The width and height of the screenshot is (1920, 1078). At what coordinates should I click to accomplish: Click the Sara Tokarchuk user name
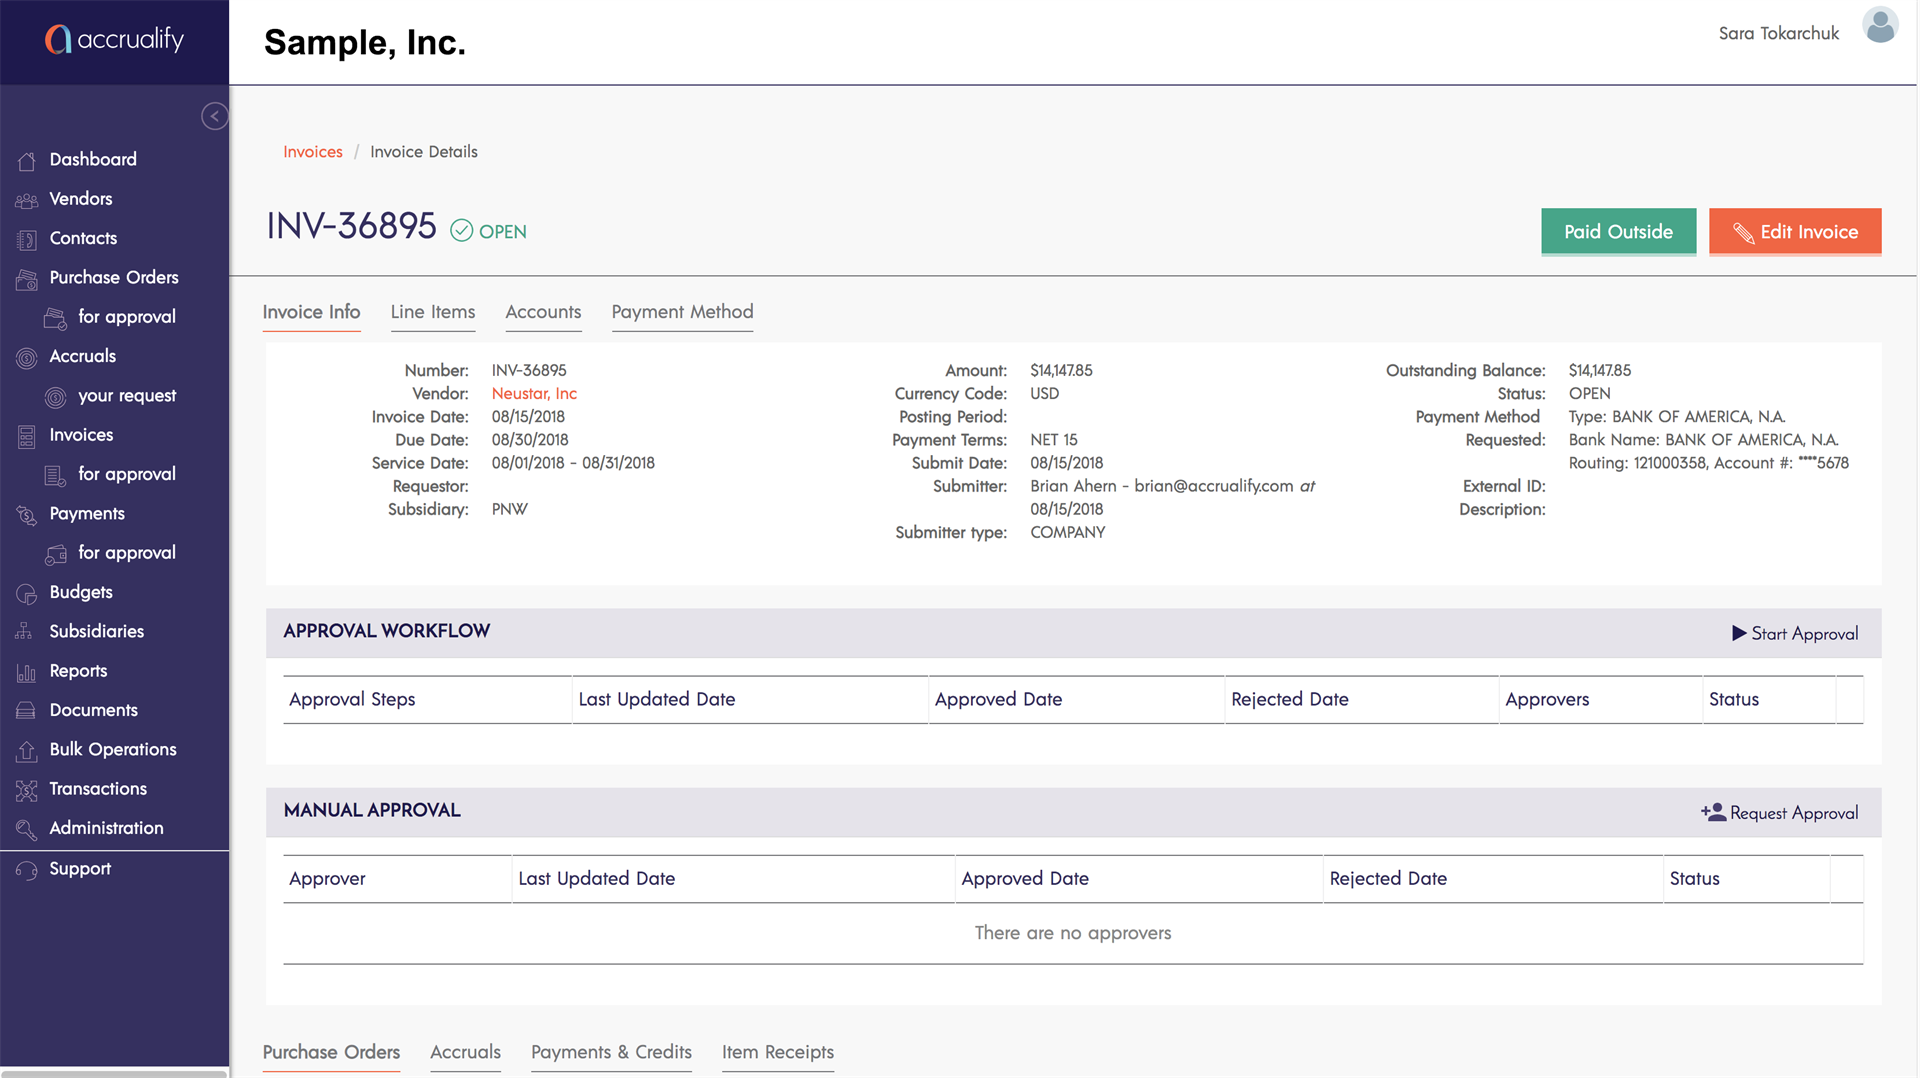pos(1778,33)
